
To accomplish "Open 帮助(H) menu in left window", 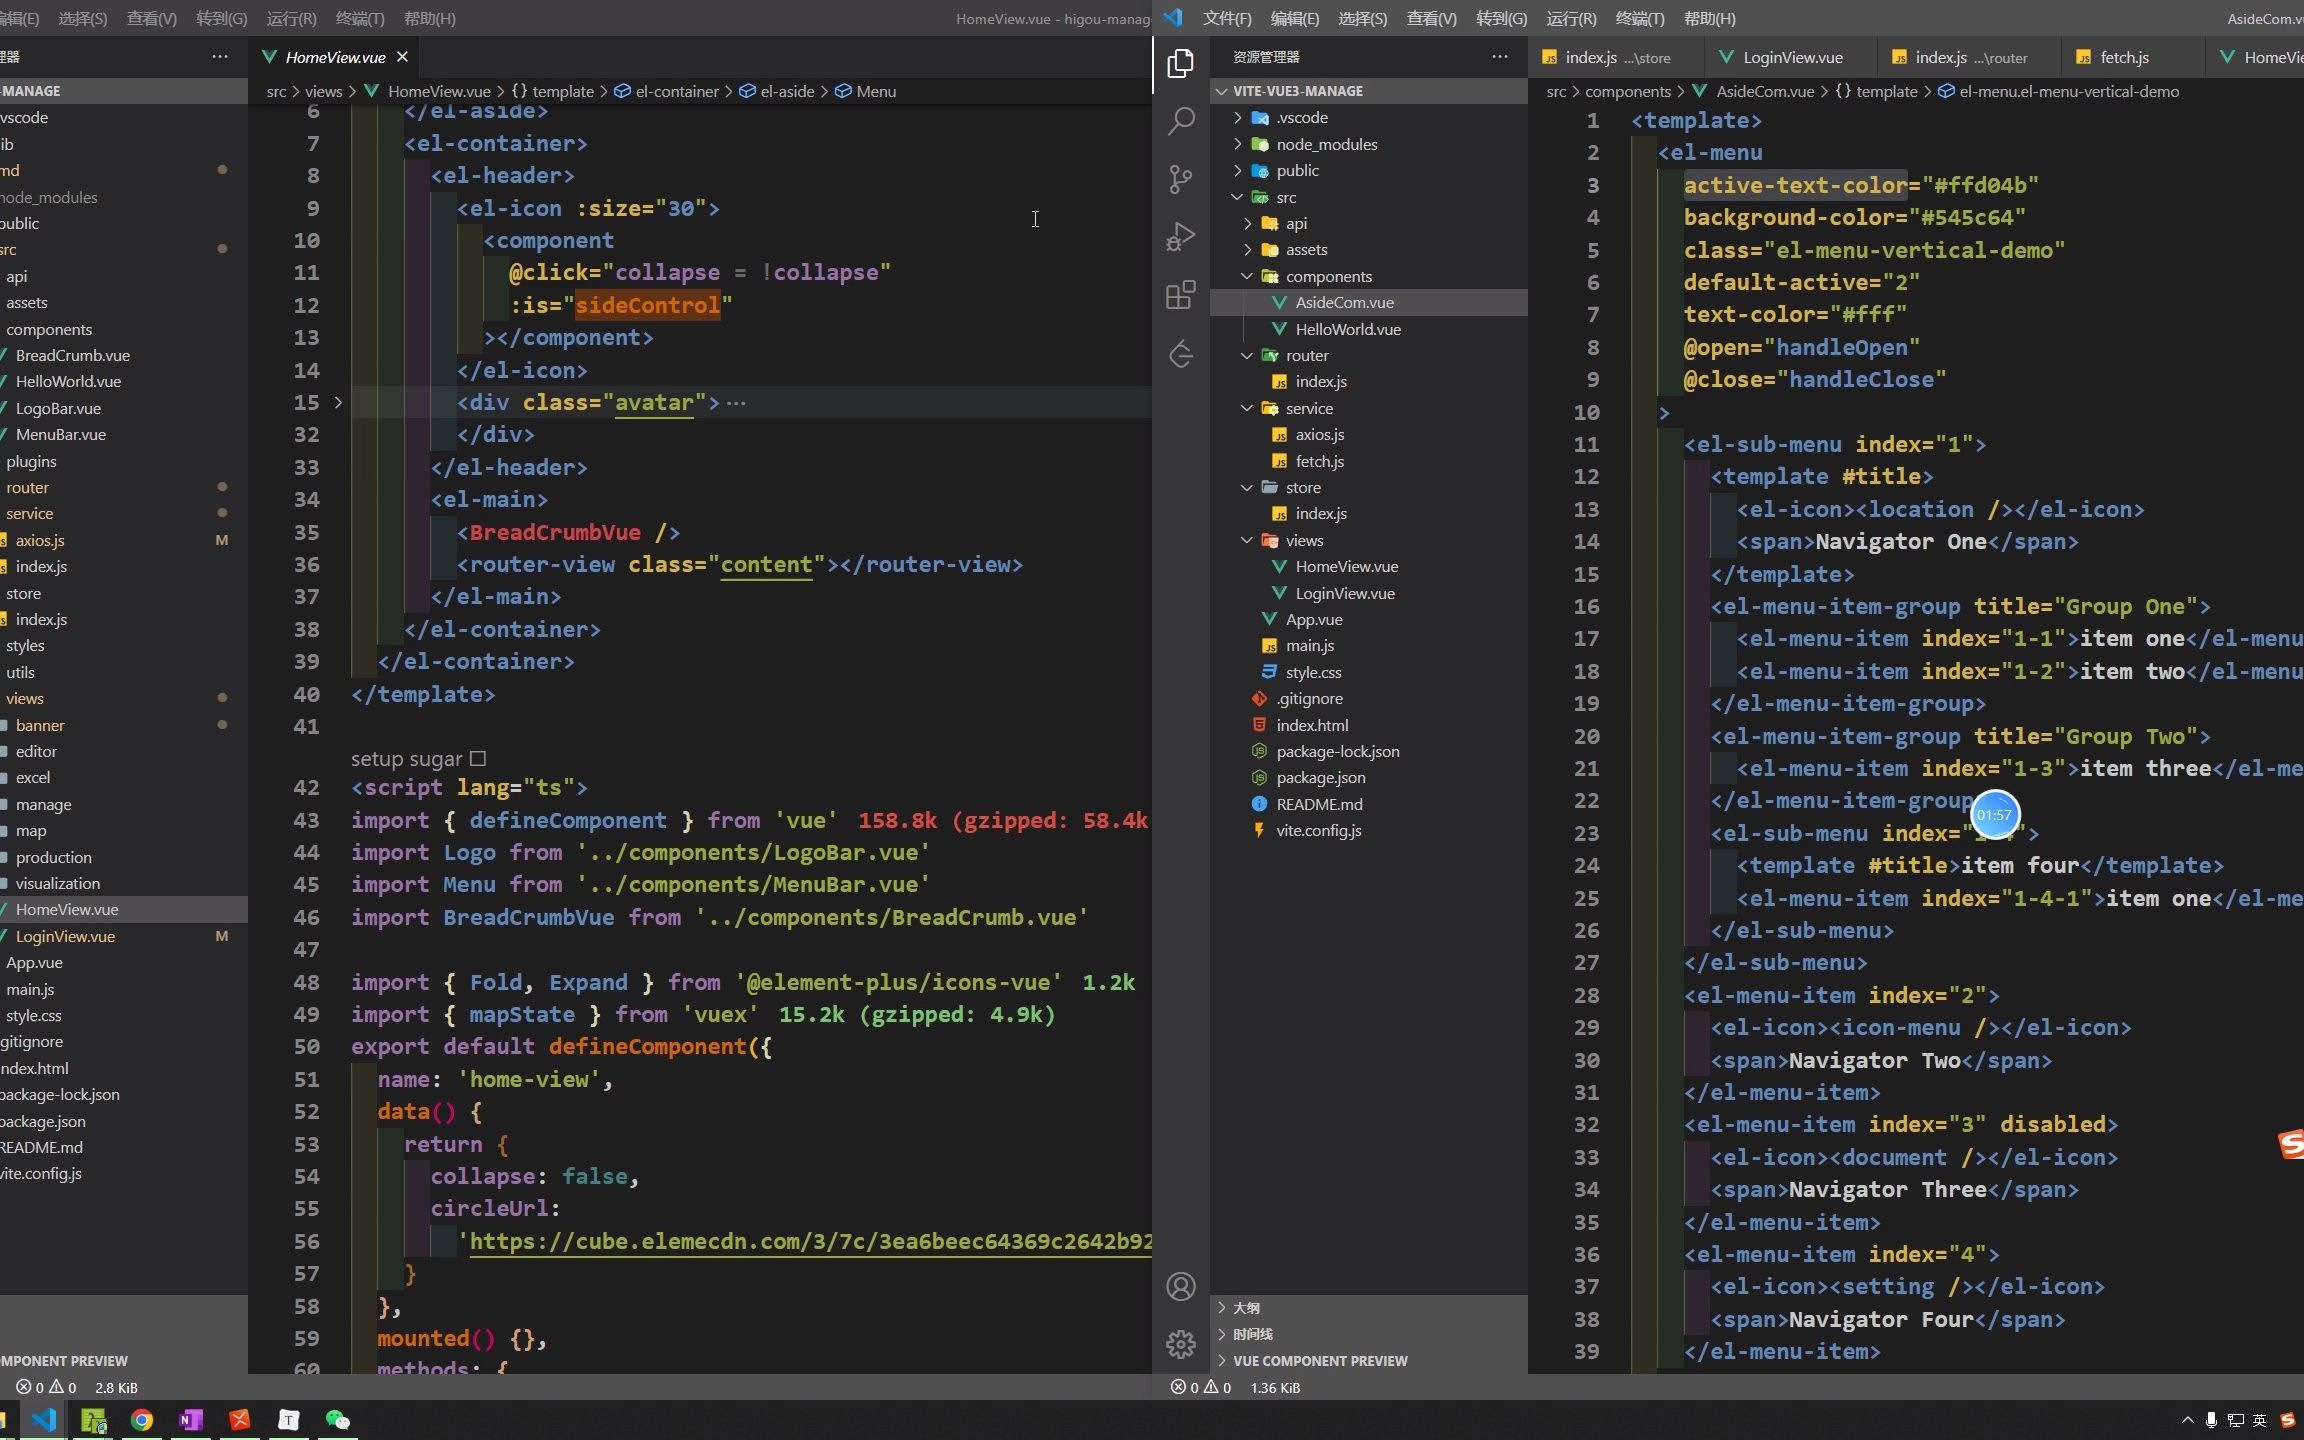I will coord(430,18).
